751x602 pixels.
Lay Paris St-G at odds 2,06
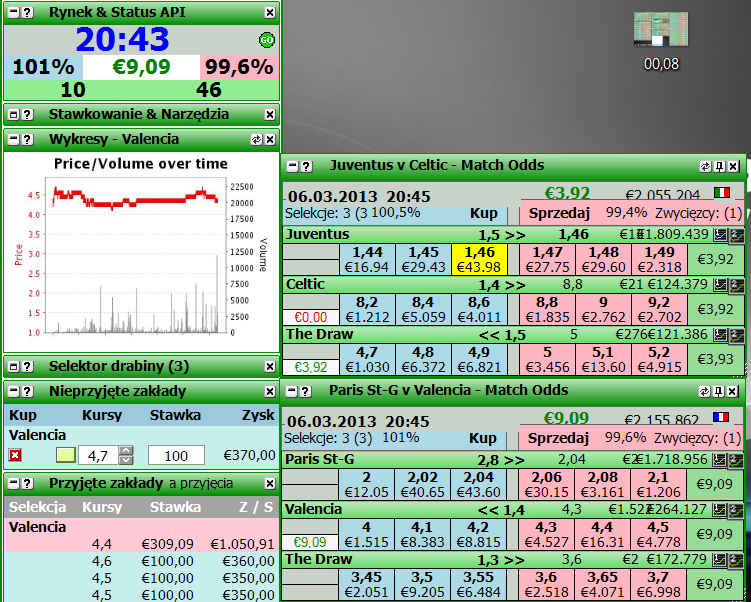click(546, 485)
